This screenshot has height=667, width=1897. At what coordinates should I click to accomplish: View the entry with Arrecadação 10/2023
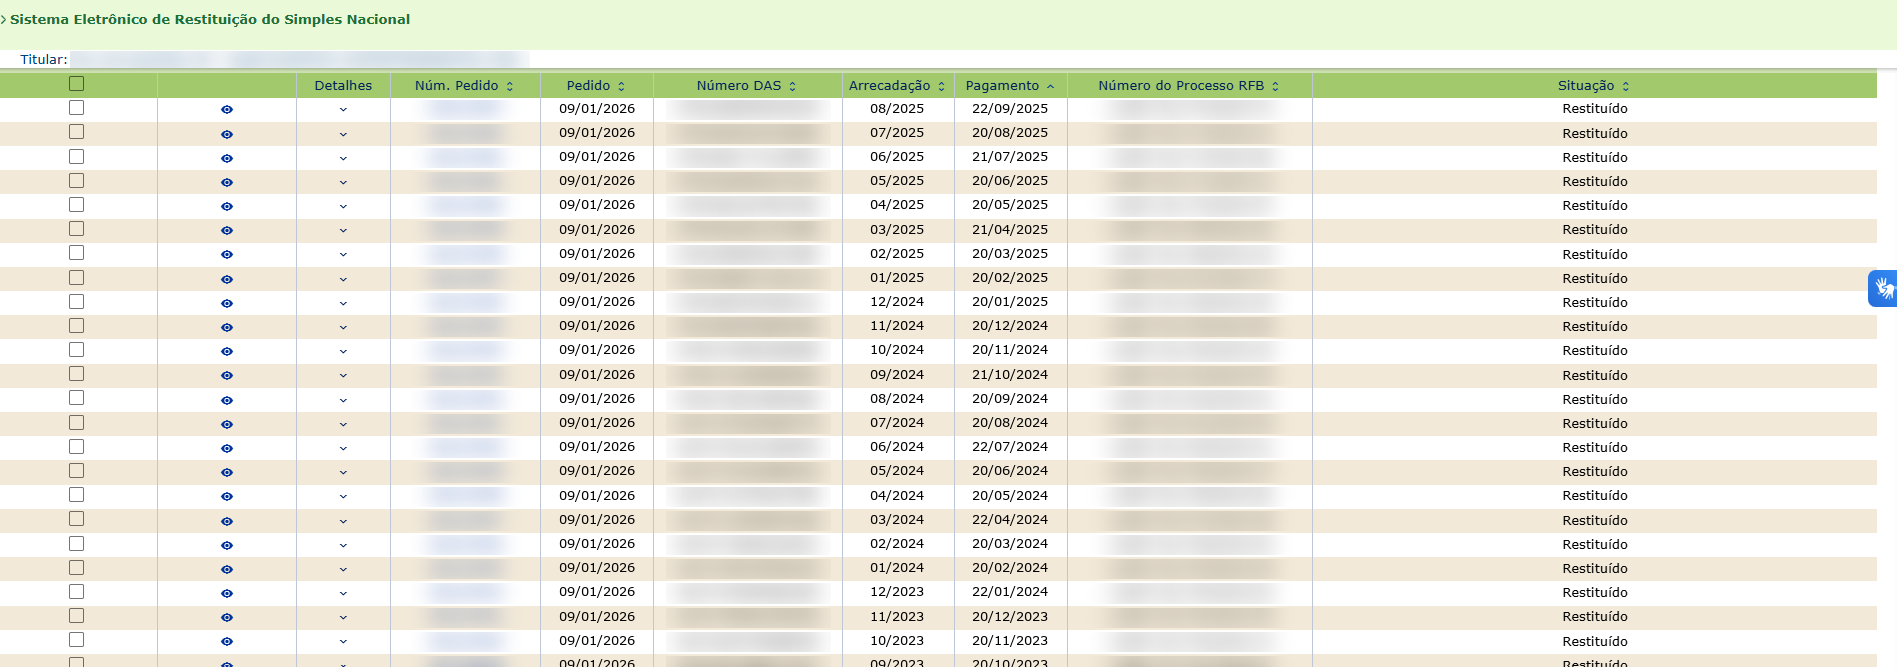(x=227, y=642)
